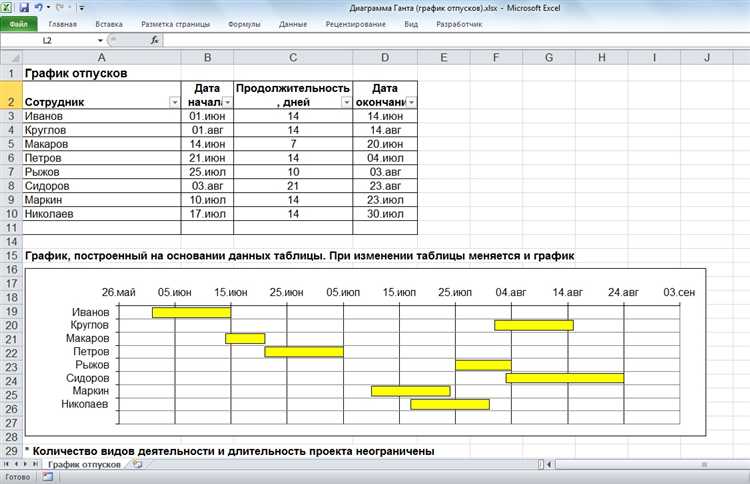Click the Undo arrow icon
Image resolution: width=750 pixels, height=484 pixels.
tap(38, 7)
